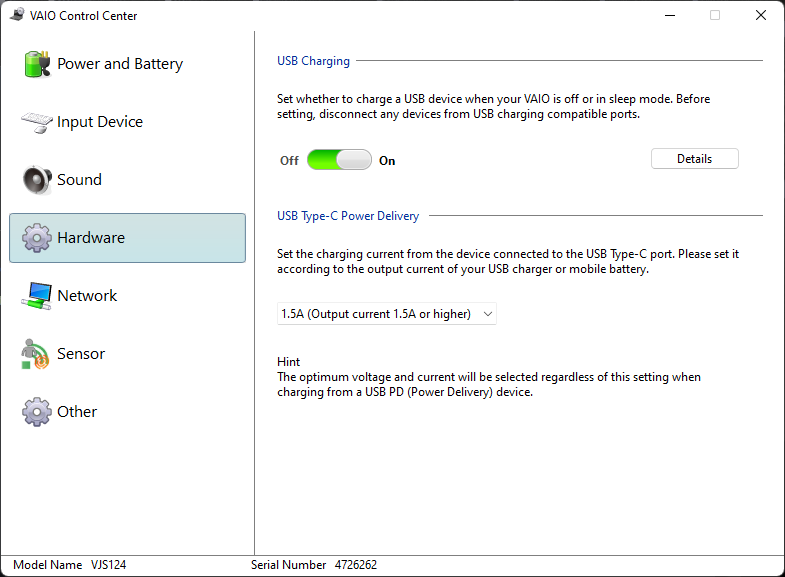Viewport: 785px width, 577px height.
Task: Click the Off label beside USB Charging switch
Action: point(289,161)
